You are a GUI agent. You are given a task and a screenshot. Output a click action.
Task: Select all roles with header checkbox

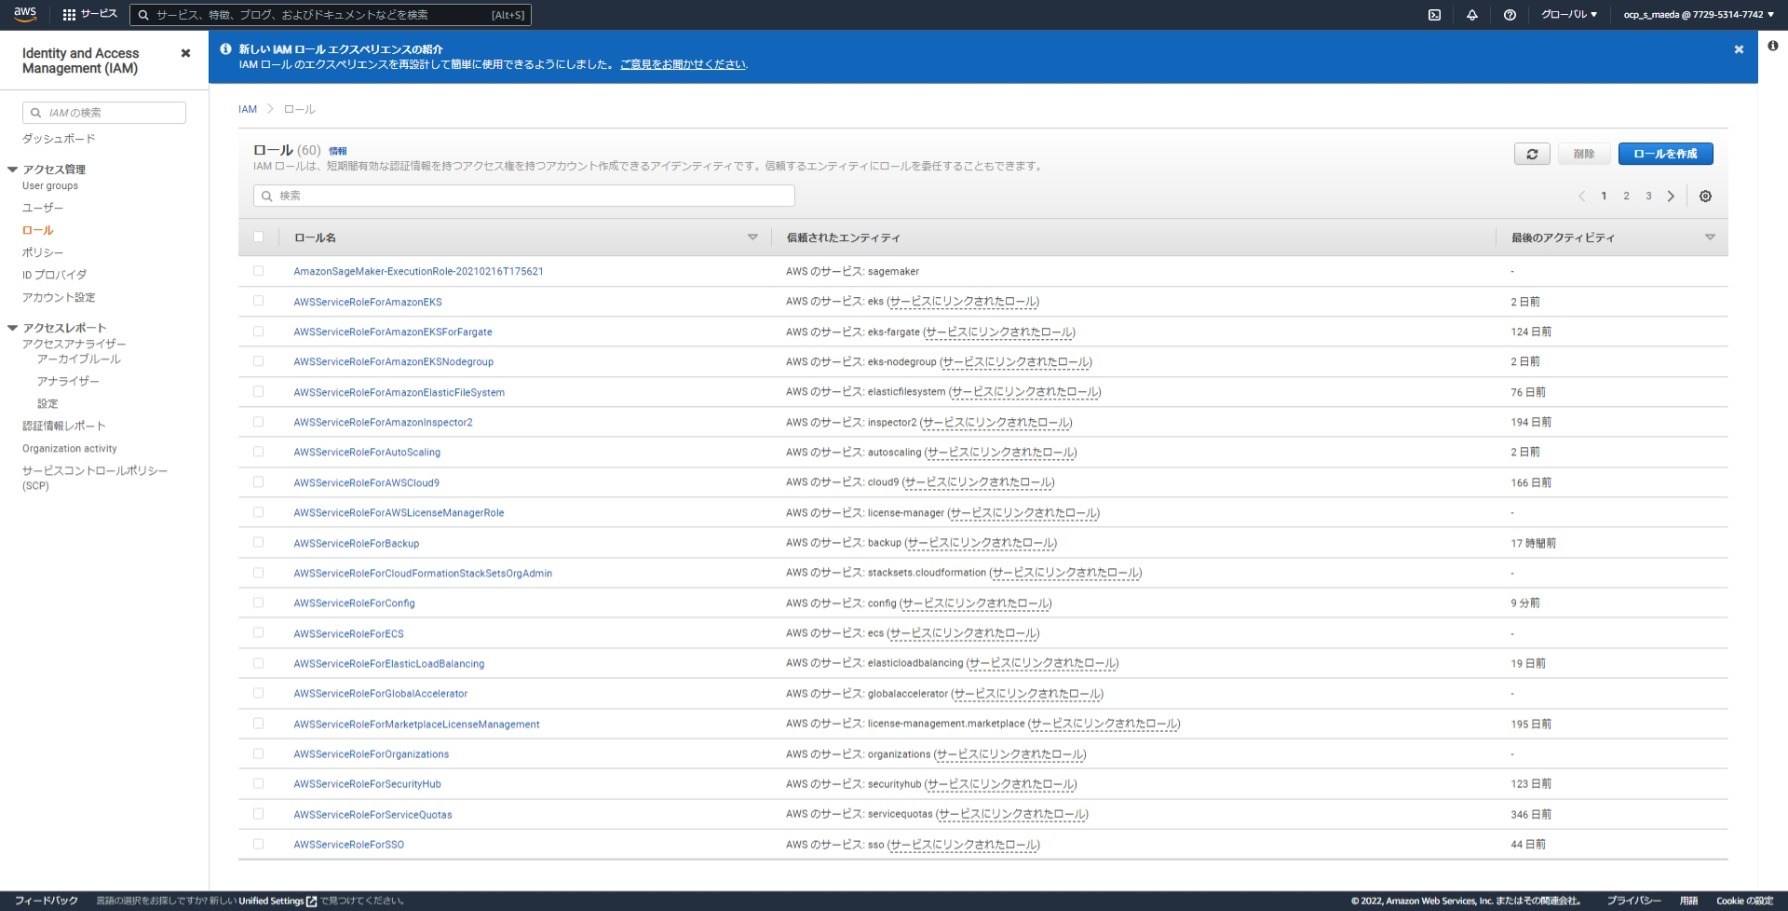[x=258, y=237]
